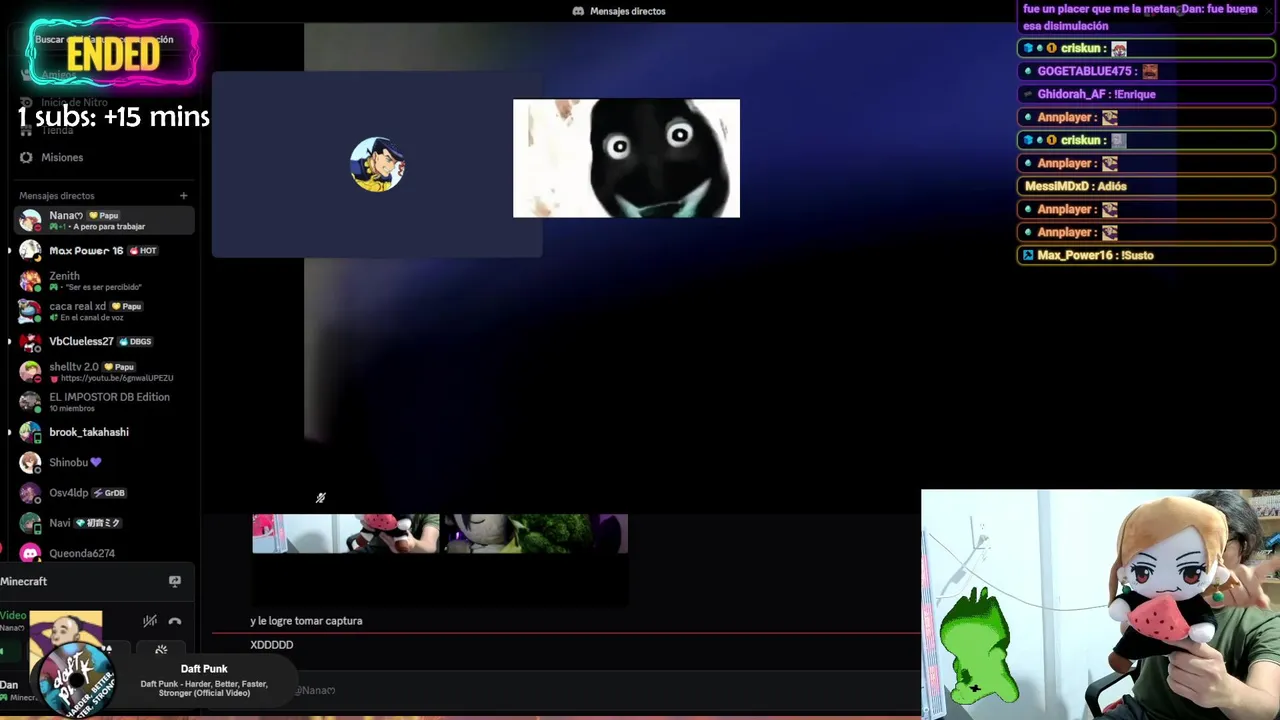The width and height of the screenshot is (1280, 720).
Task: Open the Max Power 16 conversation
Action: click(104, 250)
